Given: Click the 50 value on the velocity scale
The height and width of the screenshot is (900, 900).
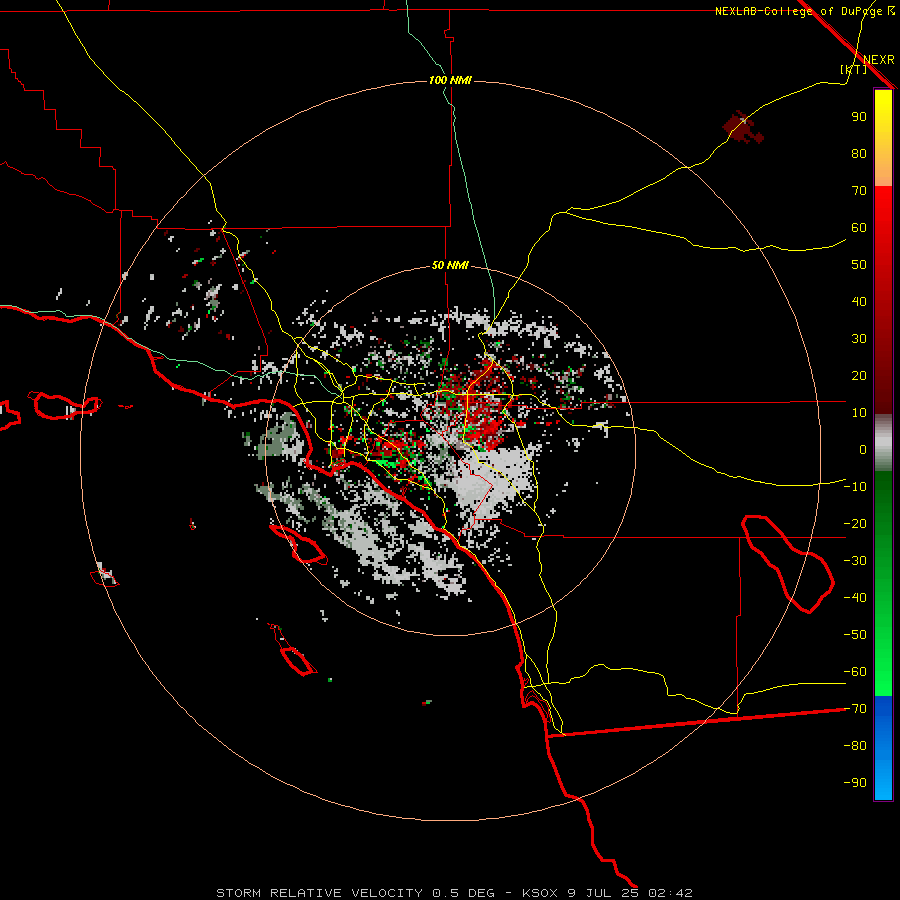Looking at the screenshot, I should click(859, 265).
